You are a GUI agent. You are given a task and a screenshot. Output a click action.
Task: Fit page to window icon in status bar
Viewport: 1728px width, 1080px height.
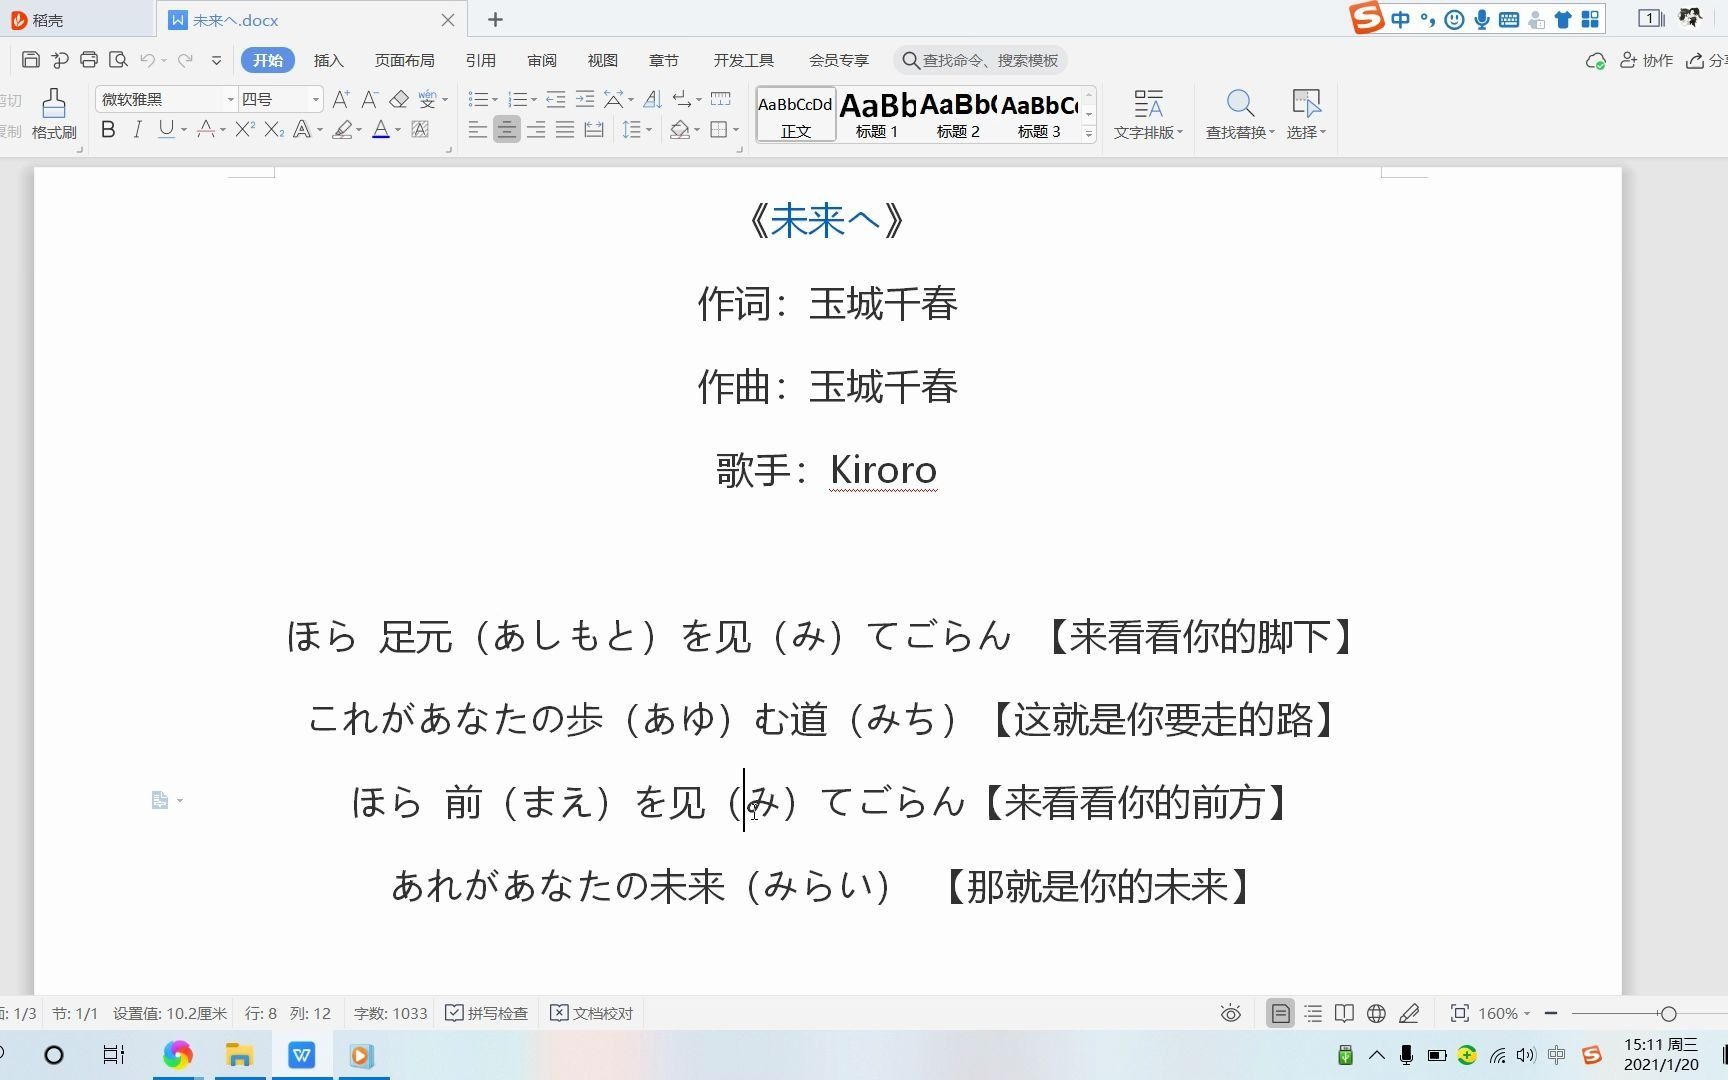point(1460,1014)
